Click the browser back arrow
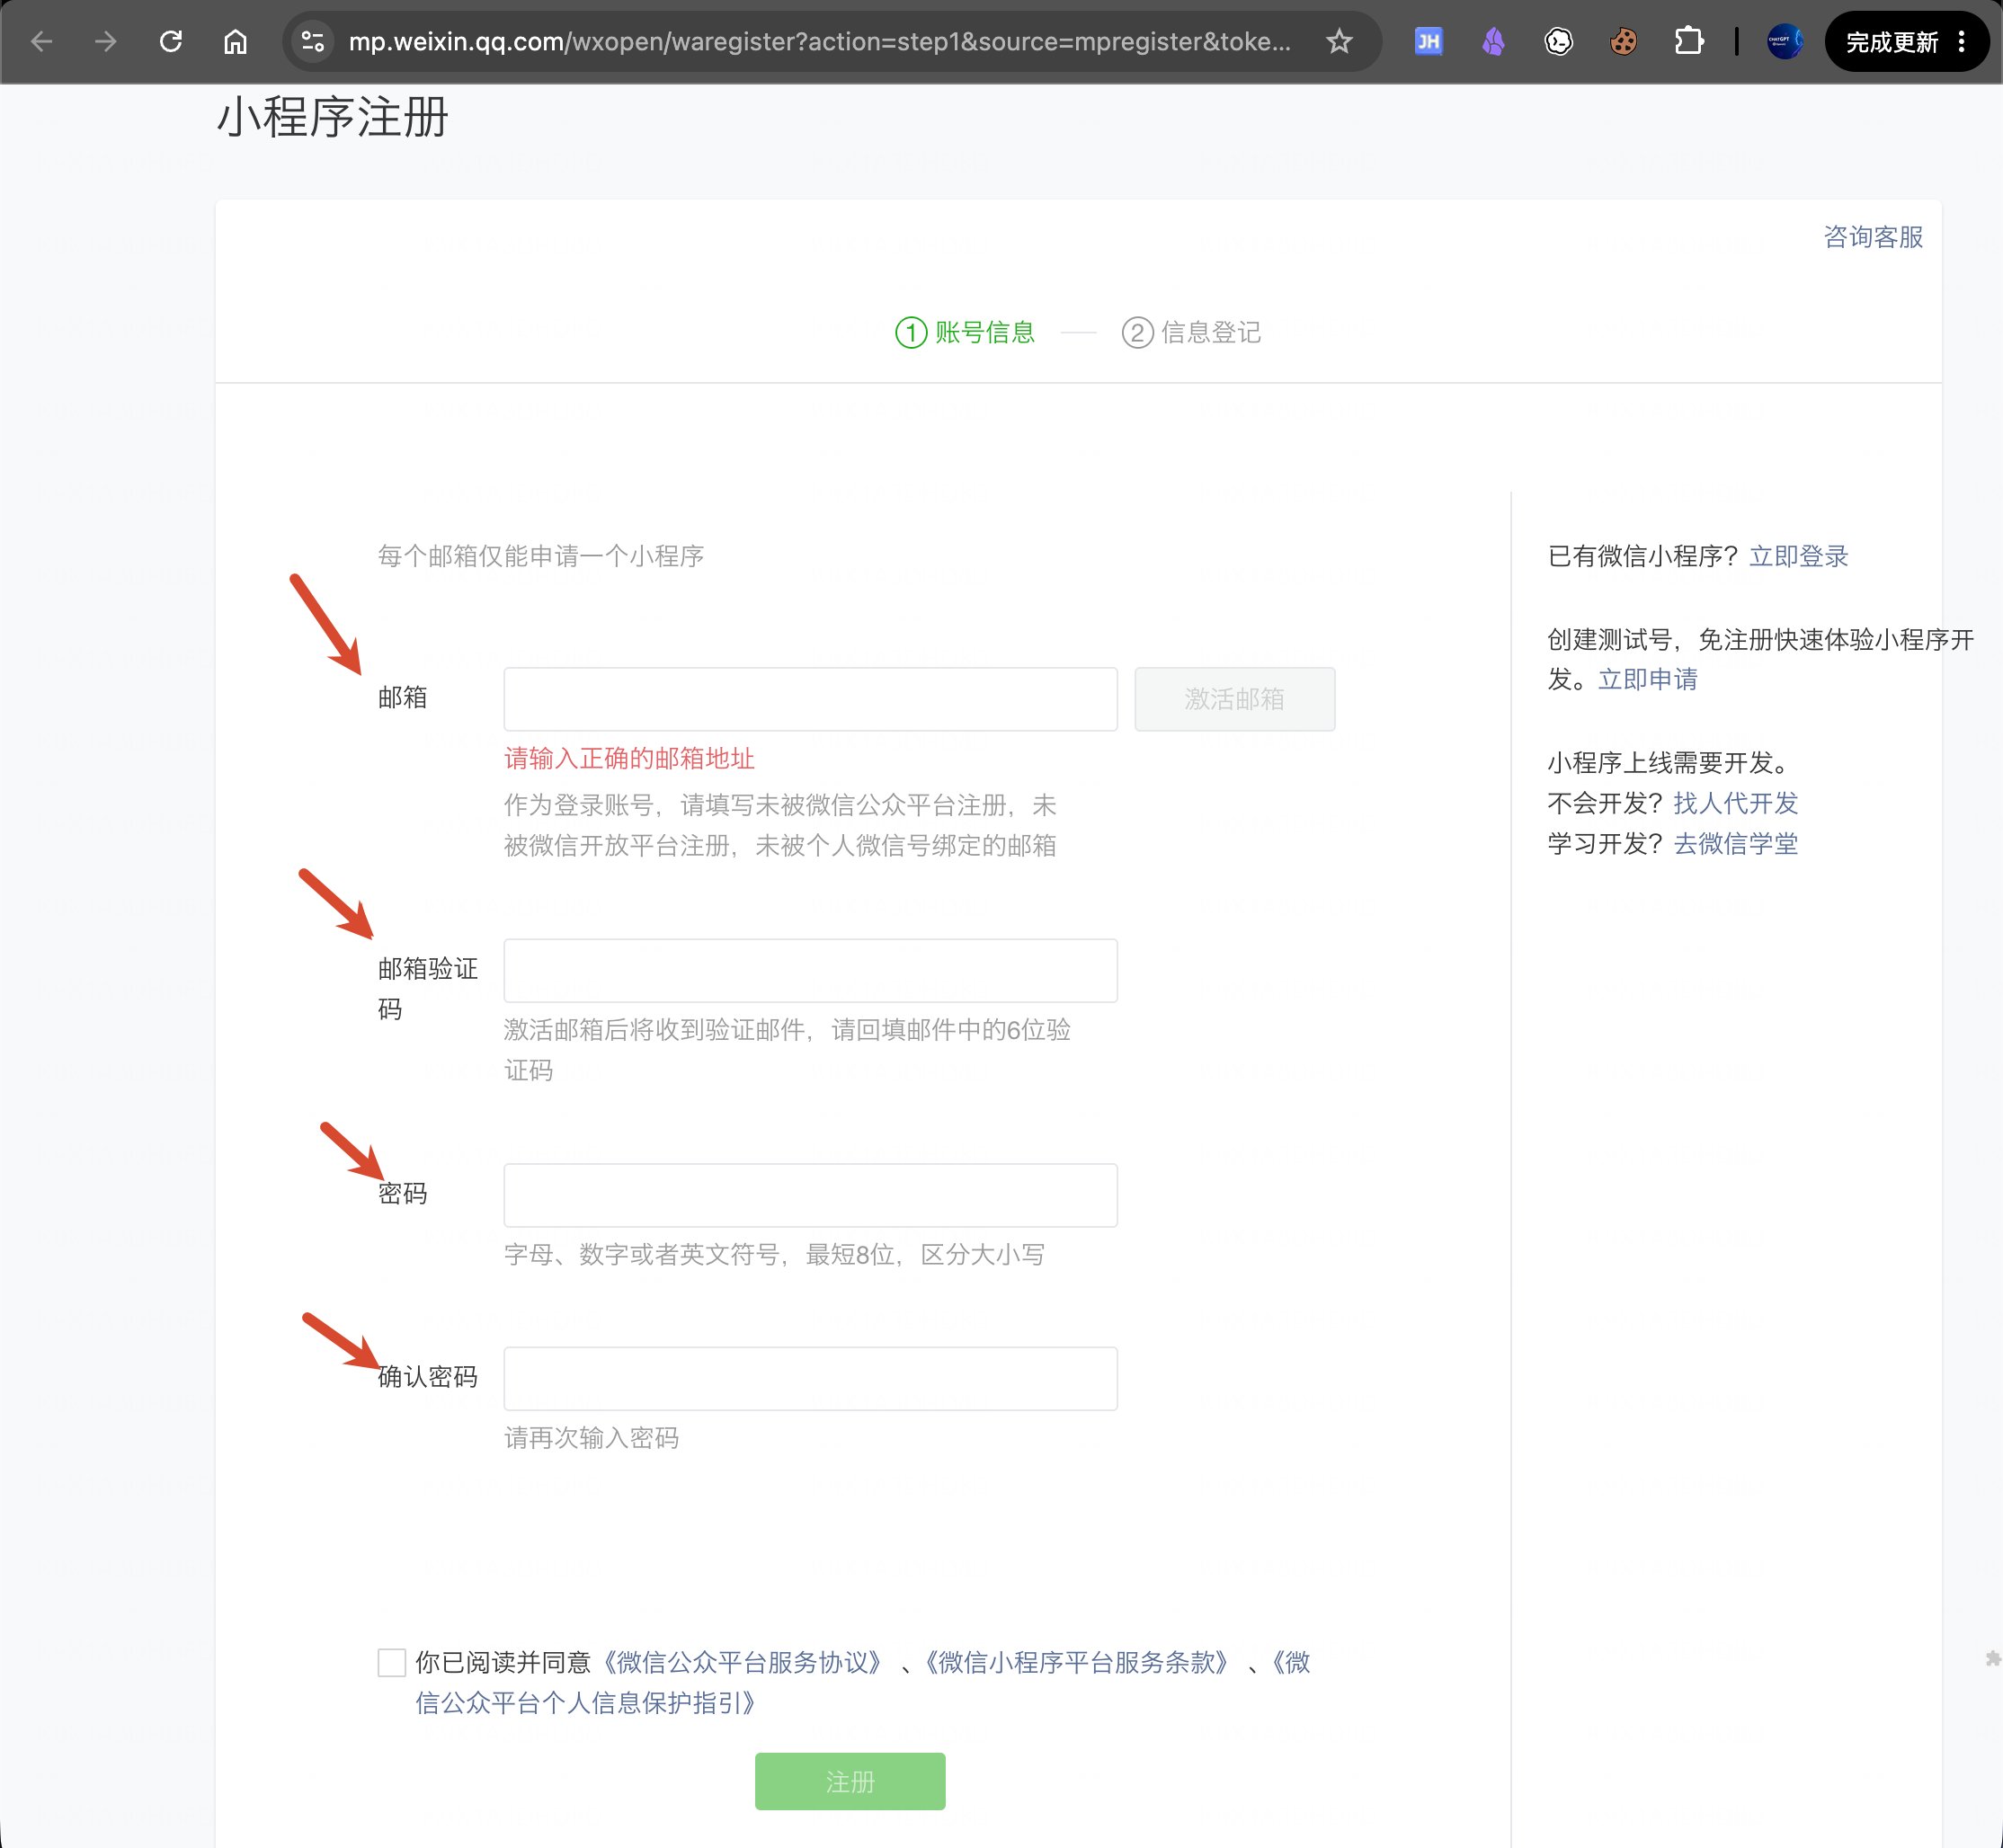Screen dimensions: 2003x1848 click(x=41, y=42)
